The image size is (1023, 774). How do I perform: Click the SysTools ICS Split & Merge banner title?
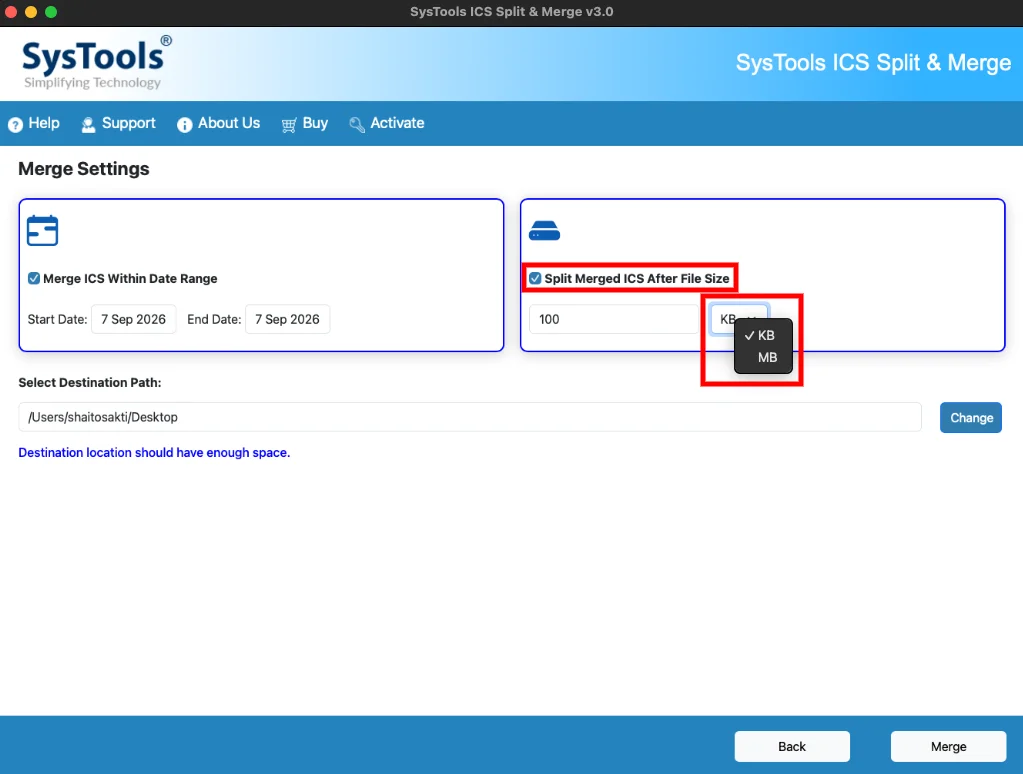pyautogui.click(x=874, y=63)
